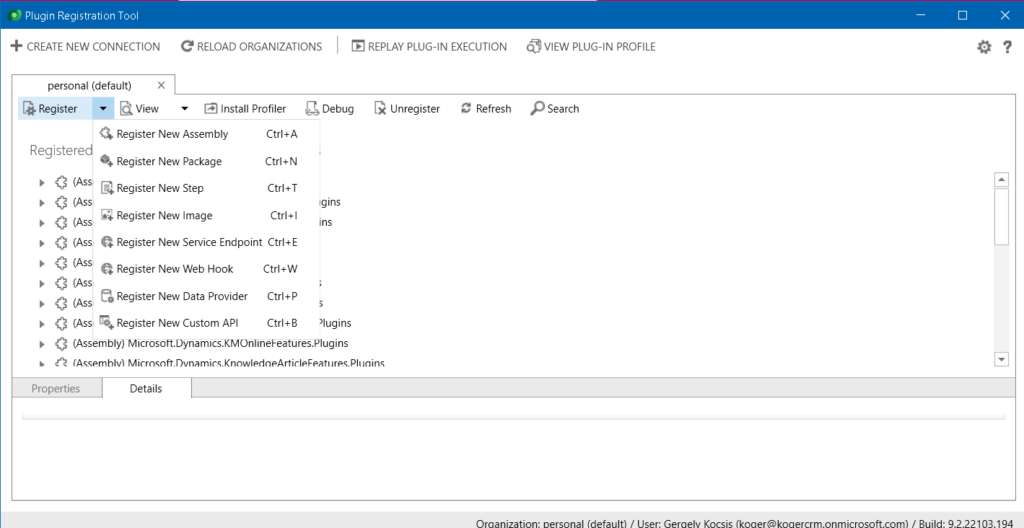Open the View dropdown arrow
The height and width of the screenshot is (528, 1024).
coord(184,108)
